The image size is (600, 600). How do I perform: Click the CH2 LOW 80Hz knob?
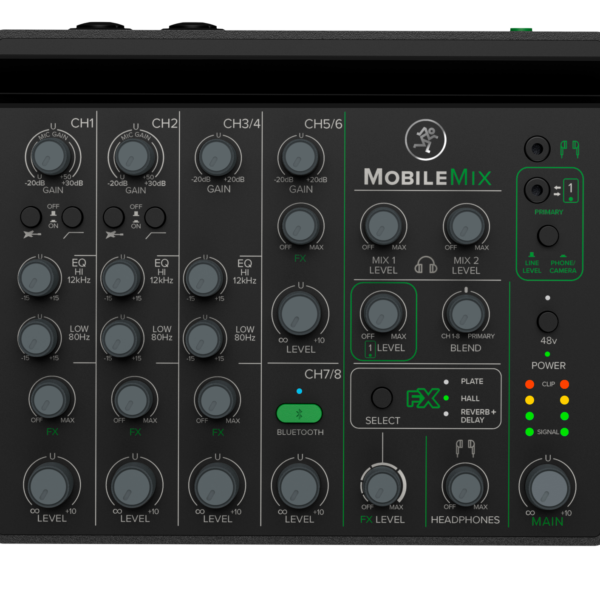(122, 338)
